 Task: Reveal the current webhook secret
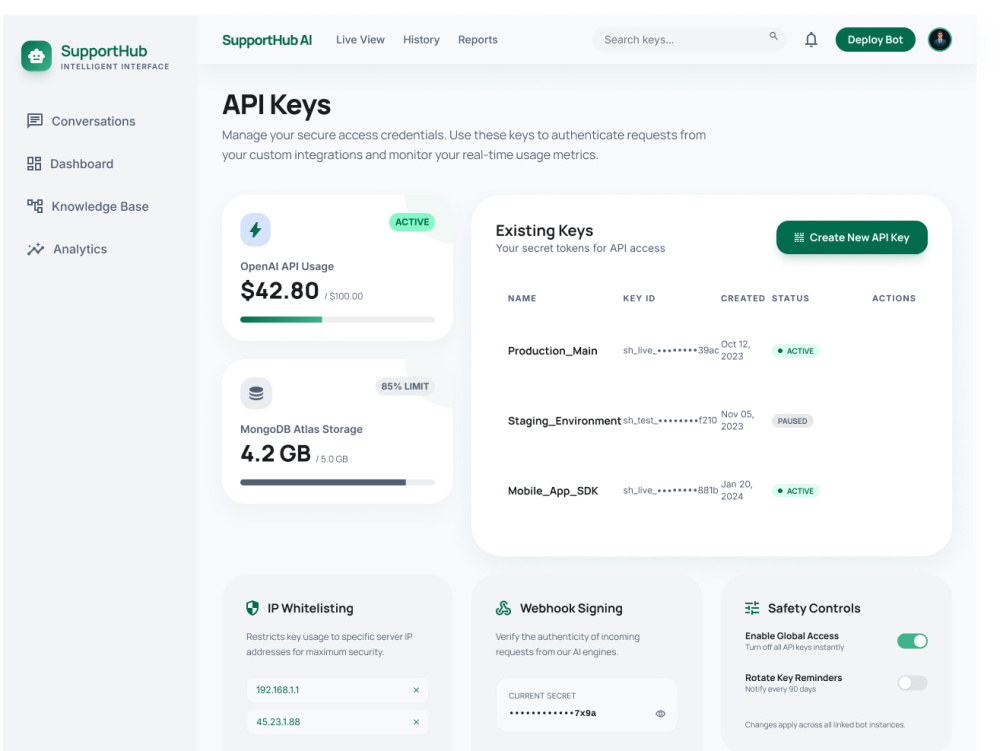click(x=660, y=713)
